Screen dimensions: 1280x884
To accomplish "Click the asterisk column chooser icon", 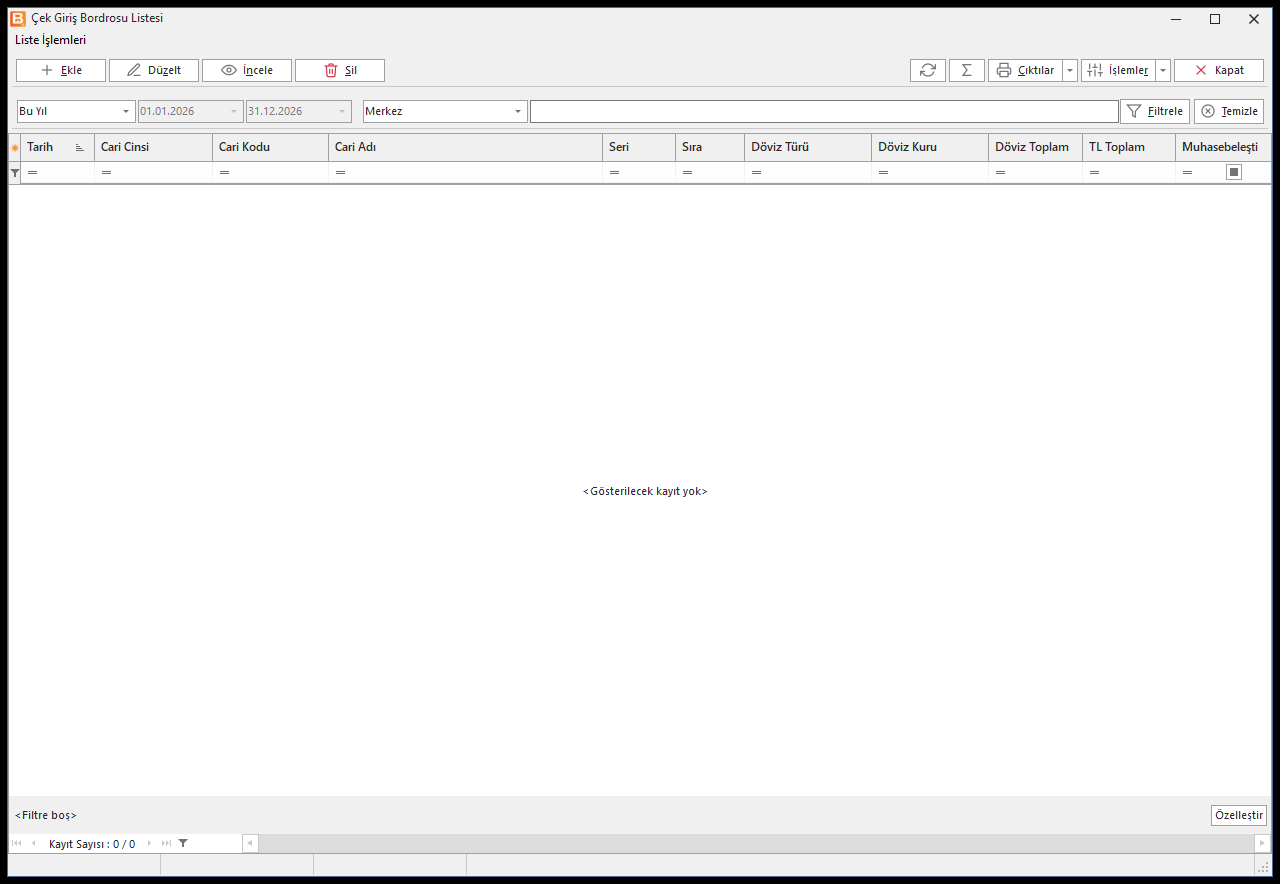I will [15, 147].
